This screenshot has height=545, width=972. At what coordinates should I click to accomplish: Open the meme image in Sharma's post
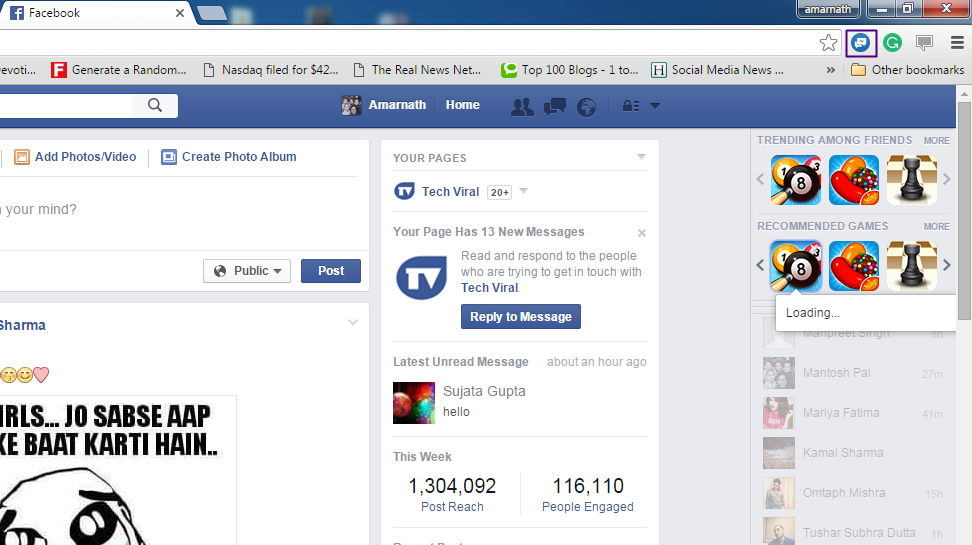[x=118, y=470]
